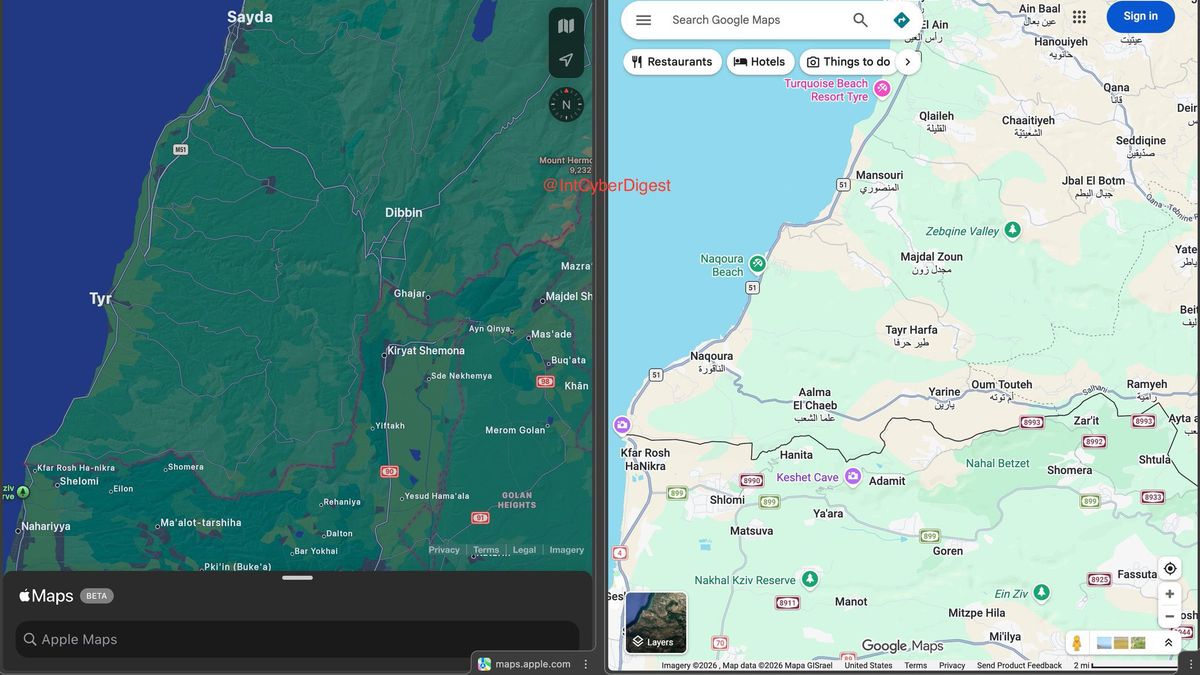Click the Shlomi label in Google Maps
This screenshot has width=1200, height=675.
727,500
